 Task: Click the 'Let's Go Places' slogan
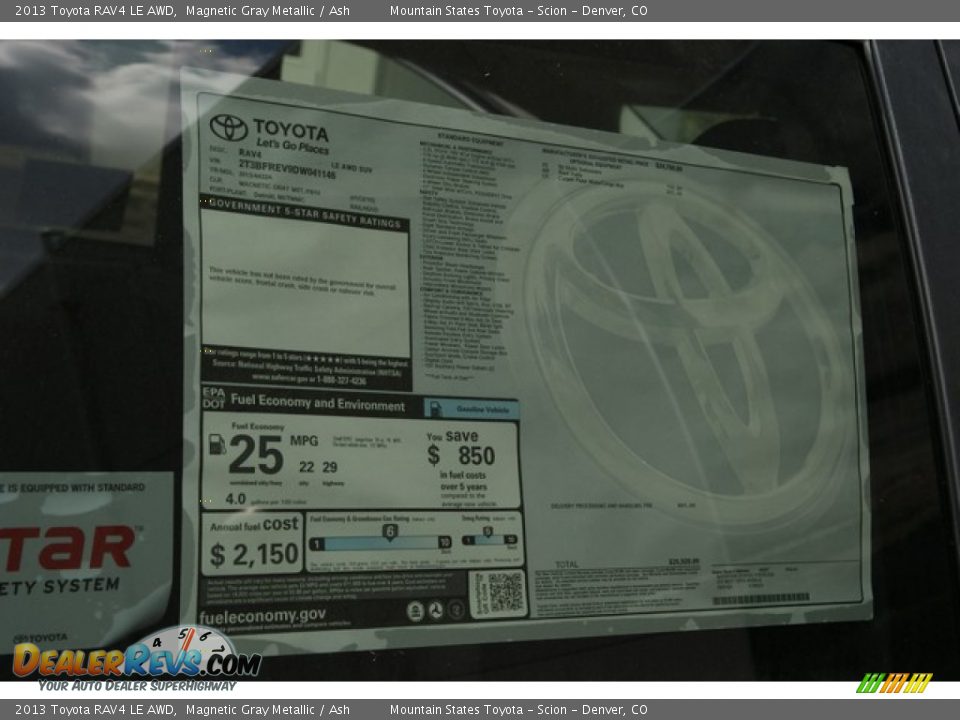(292, 146)
